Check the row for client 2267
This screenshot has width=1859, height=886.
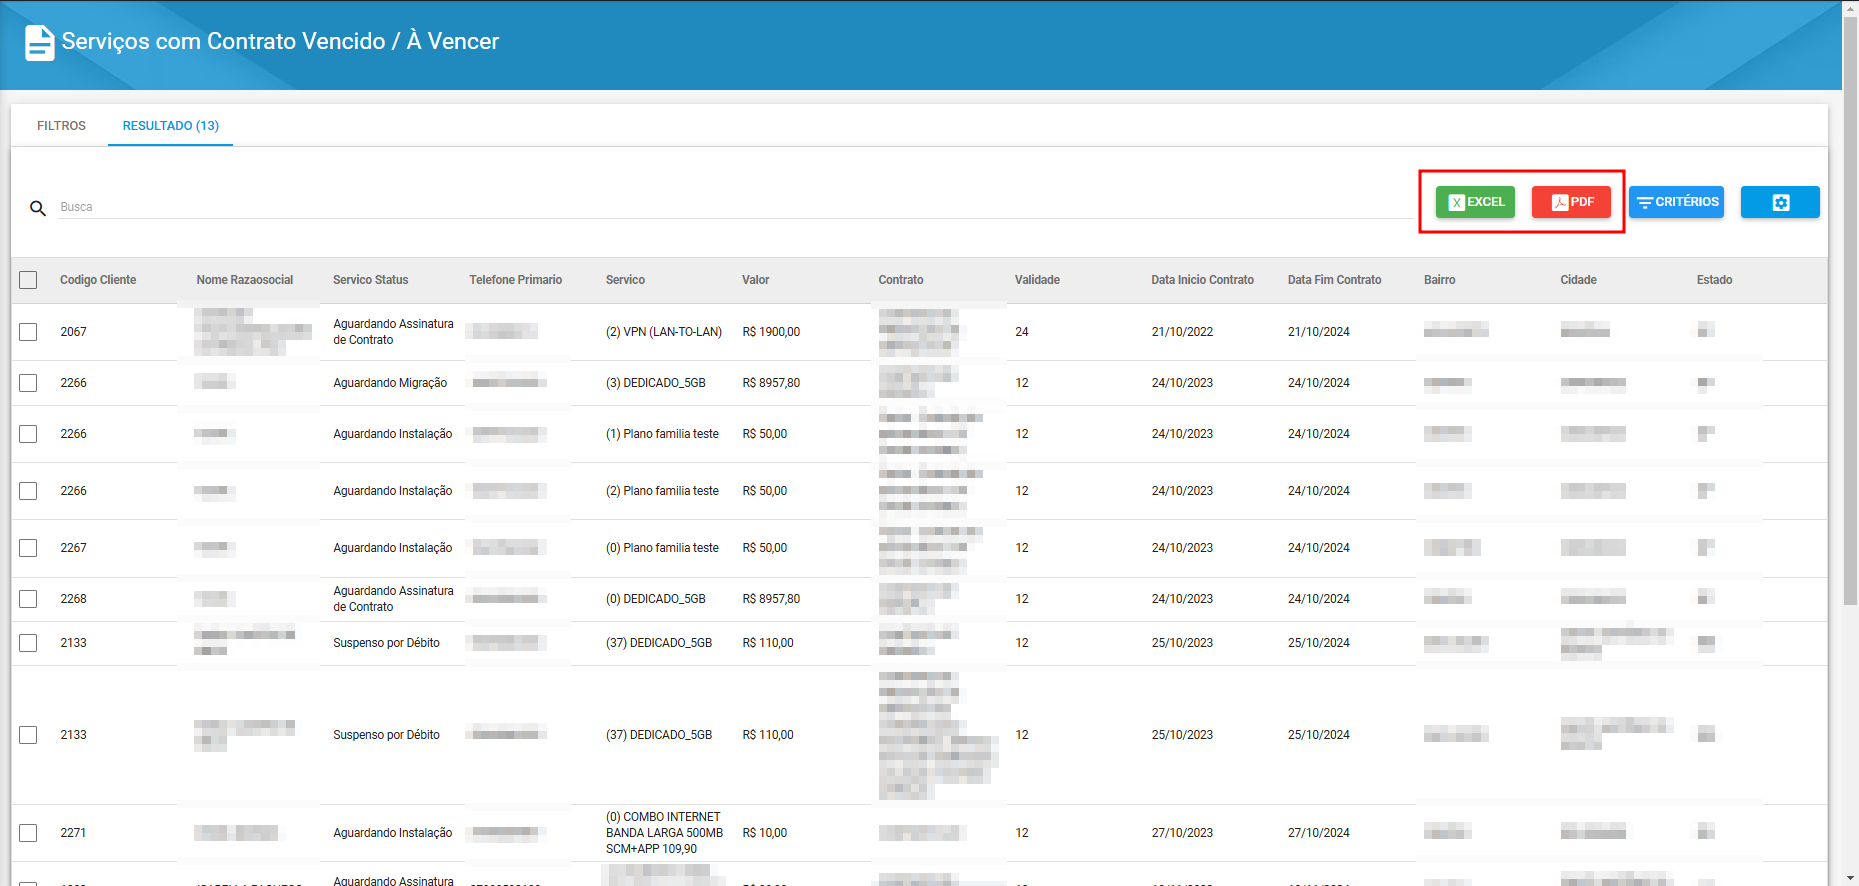(x=28, y=548)
